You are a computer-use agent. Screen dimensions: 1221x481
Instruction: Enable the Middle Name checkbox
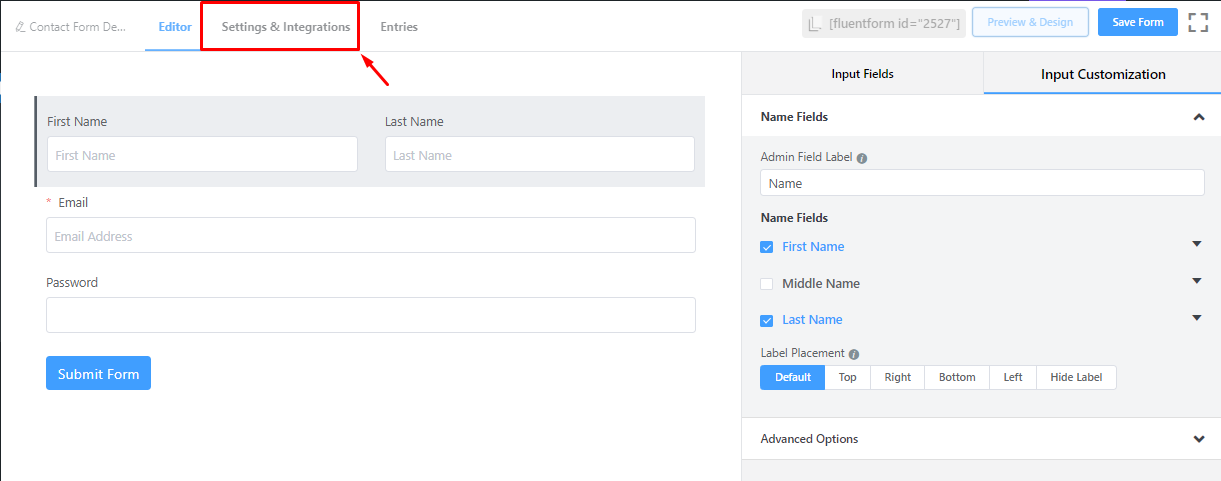[767, 284]
